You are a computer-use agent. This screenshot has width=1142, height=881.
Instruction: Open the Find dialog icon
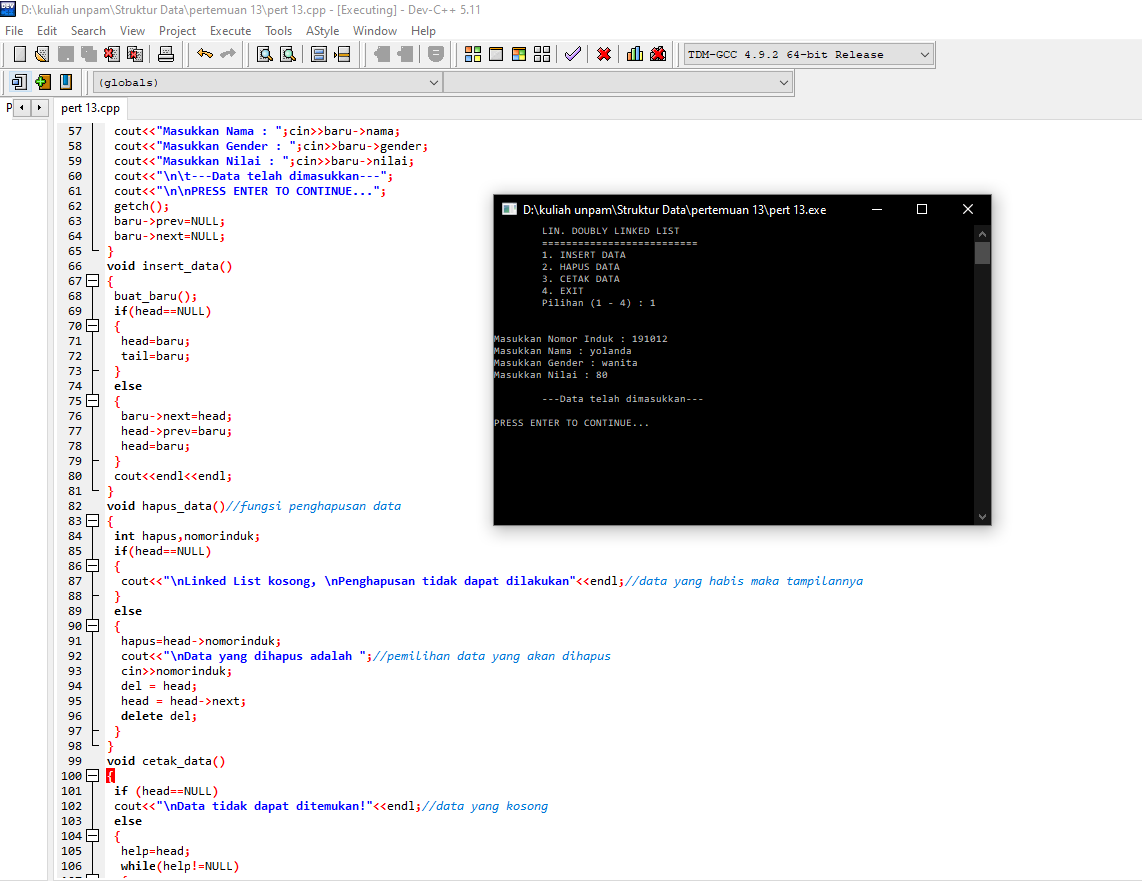click(x=265, y=54)
